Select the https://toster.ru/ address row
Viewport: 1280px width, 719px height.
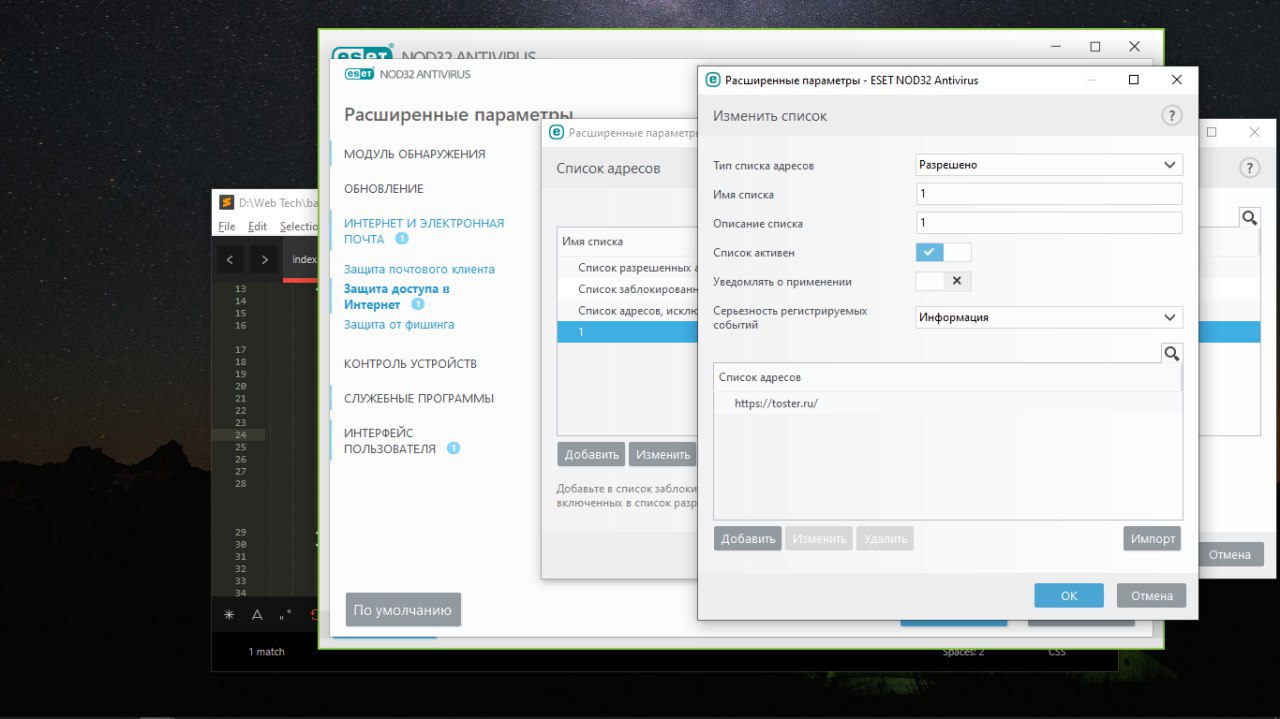point(948,404)
